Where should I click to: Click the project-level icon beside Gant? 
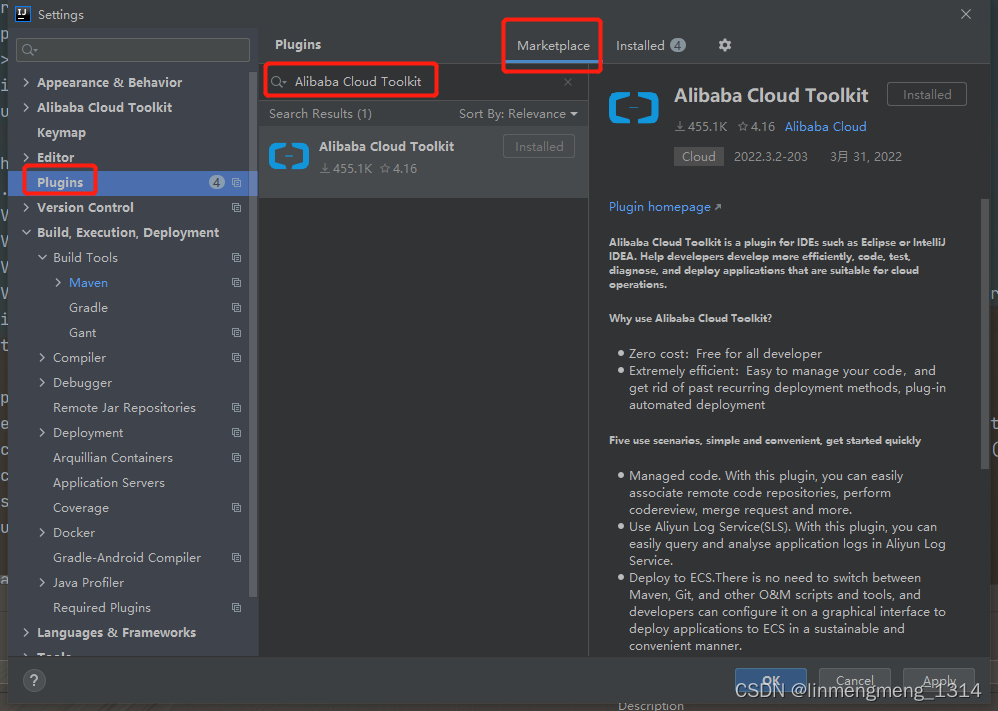click(237, 333)
